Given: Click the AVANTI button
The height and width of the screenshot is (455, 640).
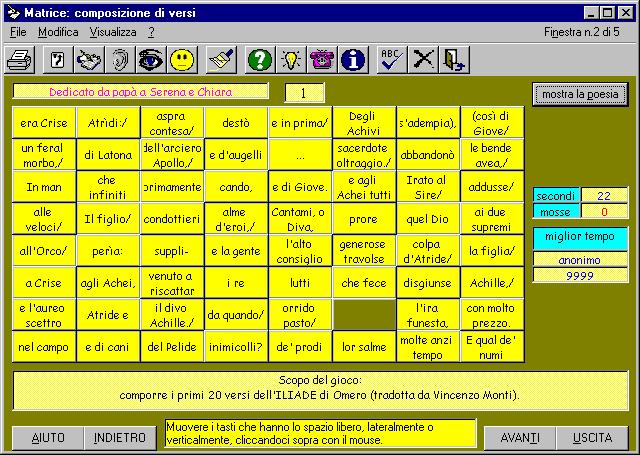Looking at the screenshot, I should (519, 438).
